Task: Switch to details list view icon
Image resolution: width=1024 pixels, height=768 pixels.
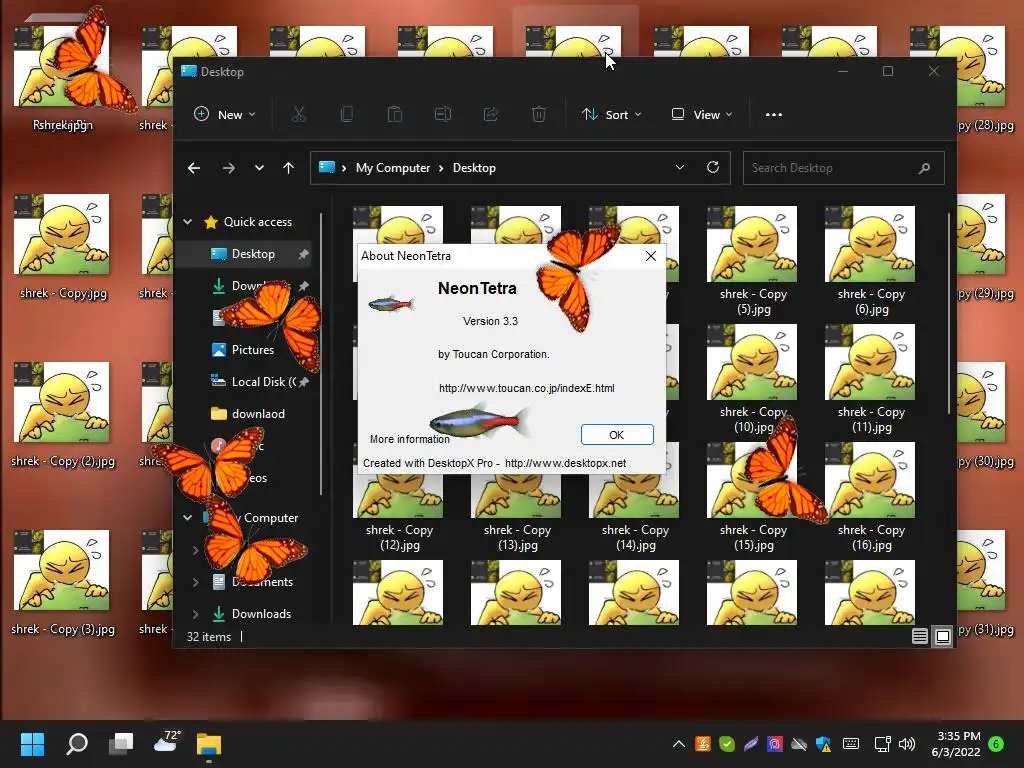Action: (x=920, y=635)
